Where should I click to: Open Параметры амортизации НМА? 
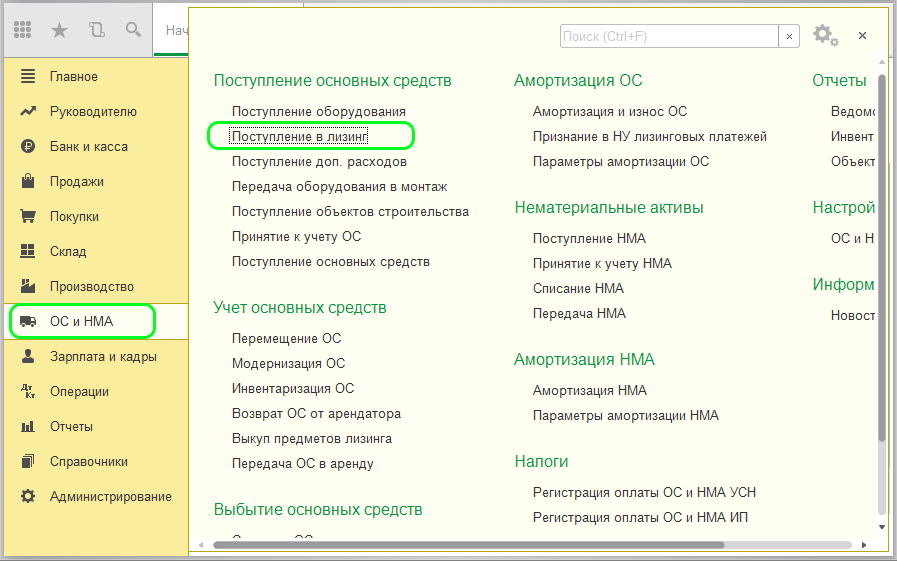click(x=625, y=416)
